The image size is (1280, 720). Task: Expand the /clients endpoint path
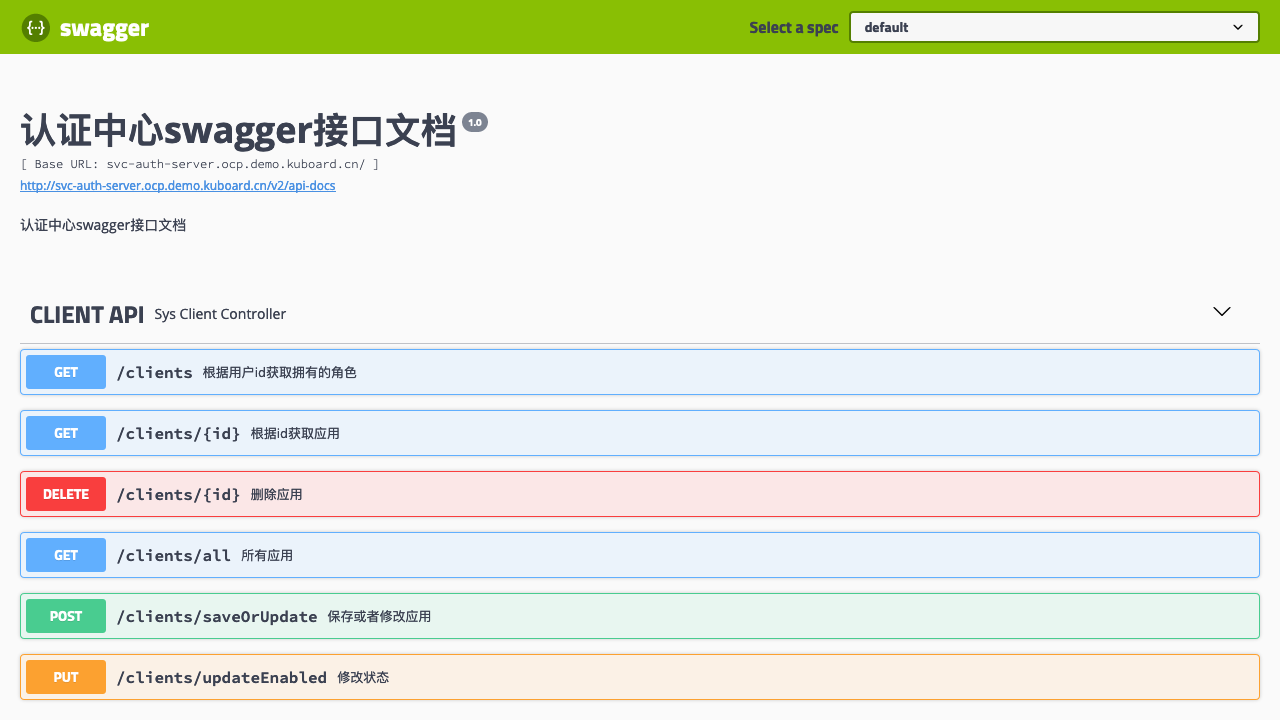click(155, 373)
